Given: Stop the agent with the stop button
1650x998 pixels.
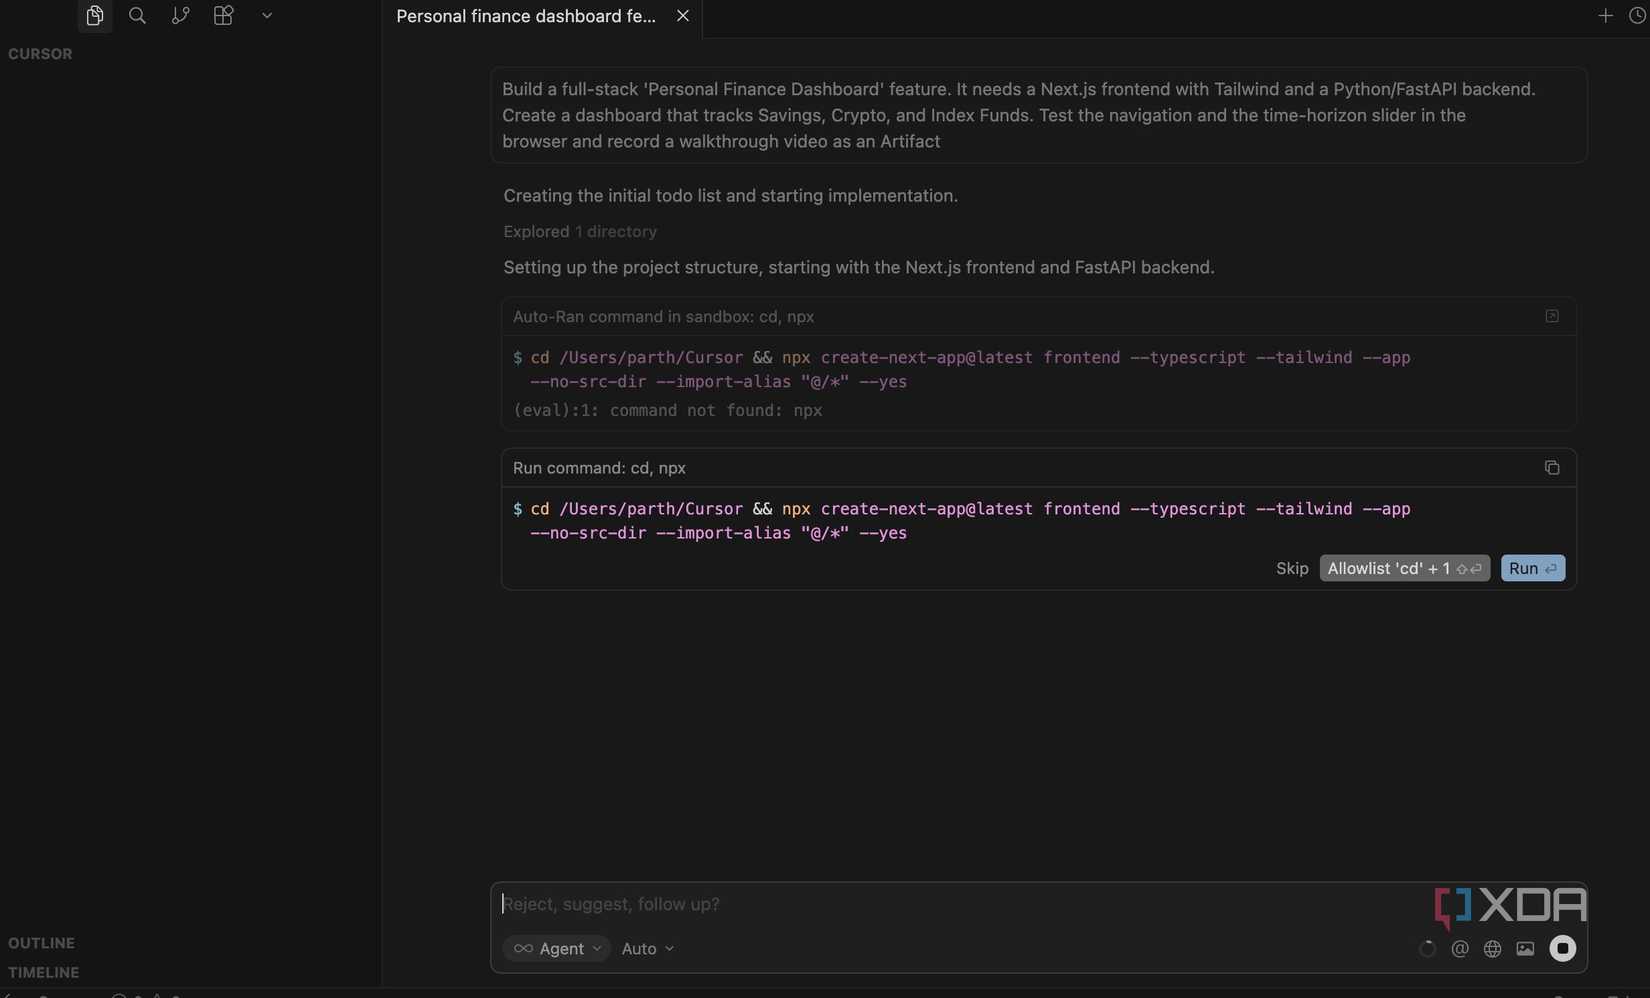Looking at the screenshot, I should point(1562,949).
